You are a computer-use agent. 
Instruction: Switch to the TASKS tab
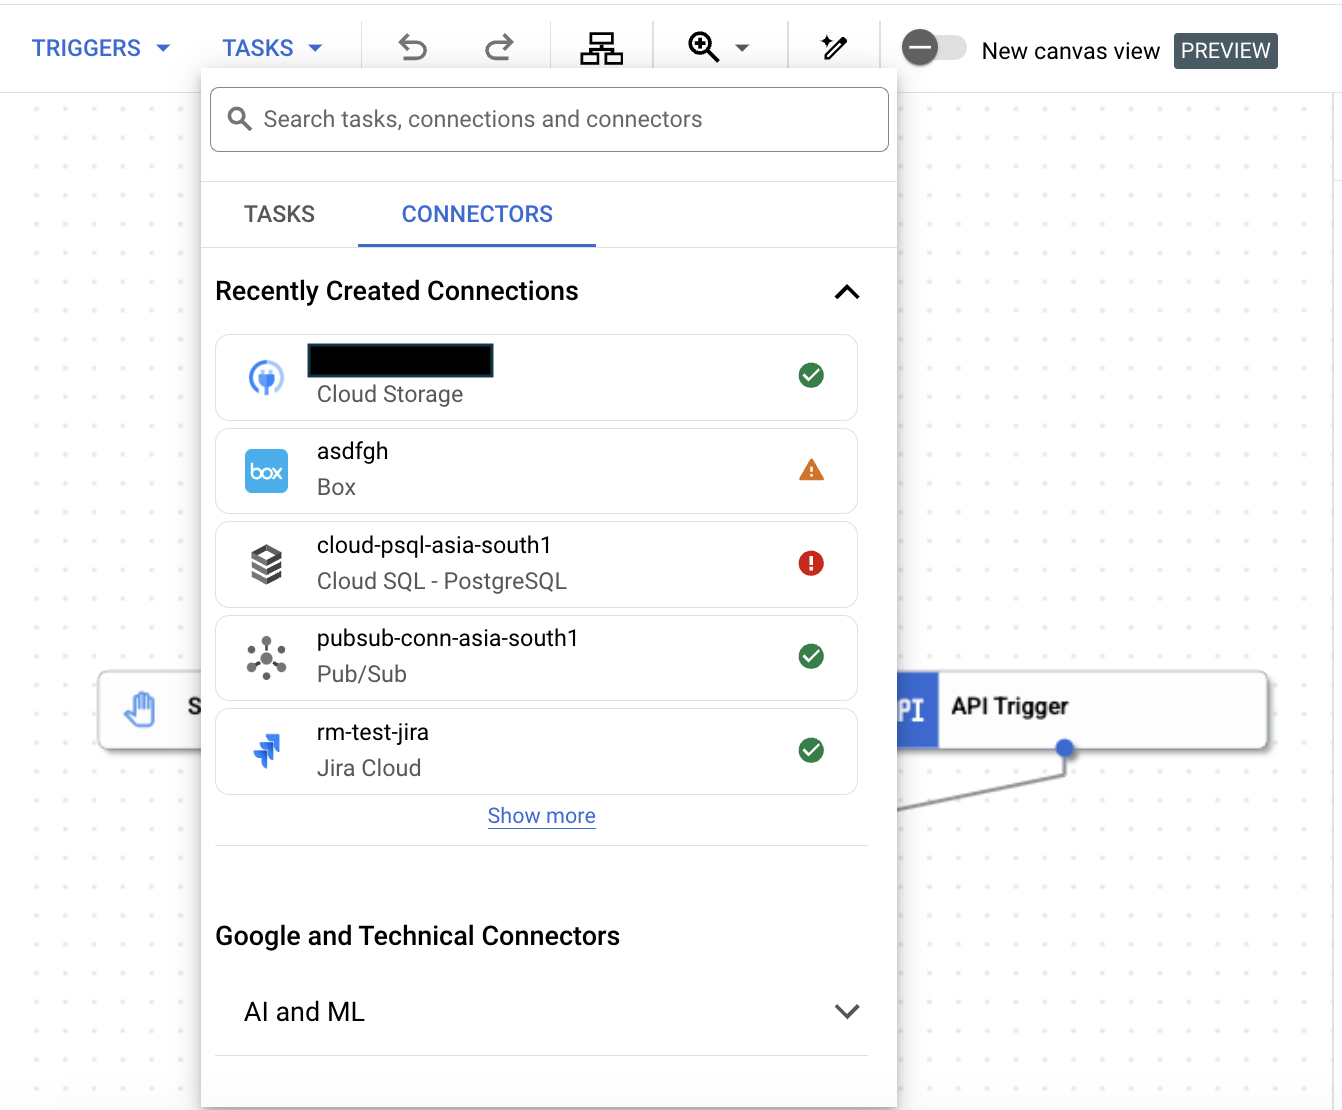279,214
